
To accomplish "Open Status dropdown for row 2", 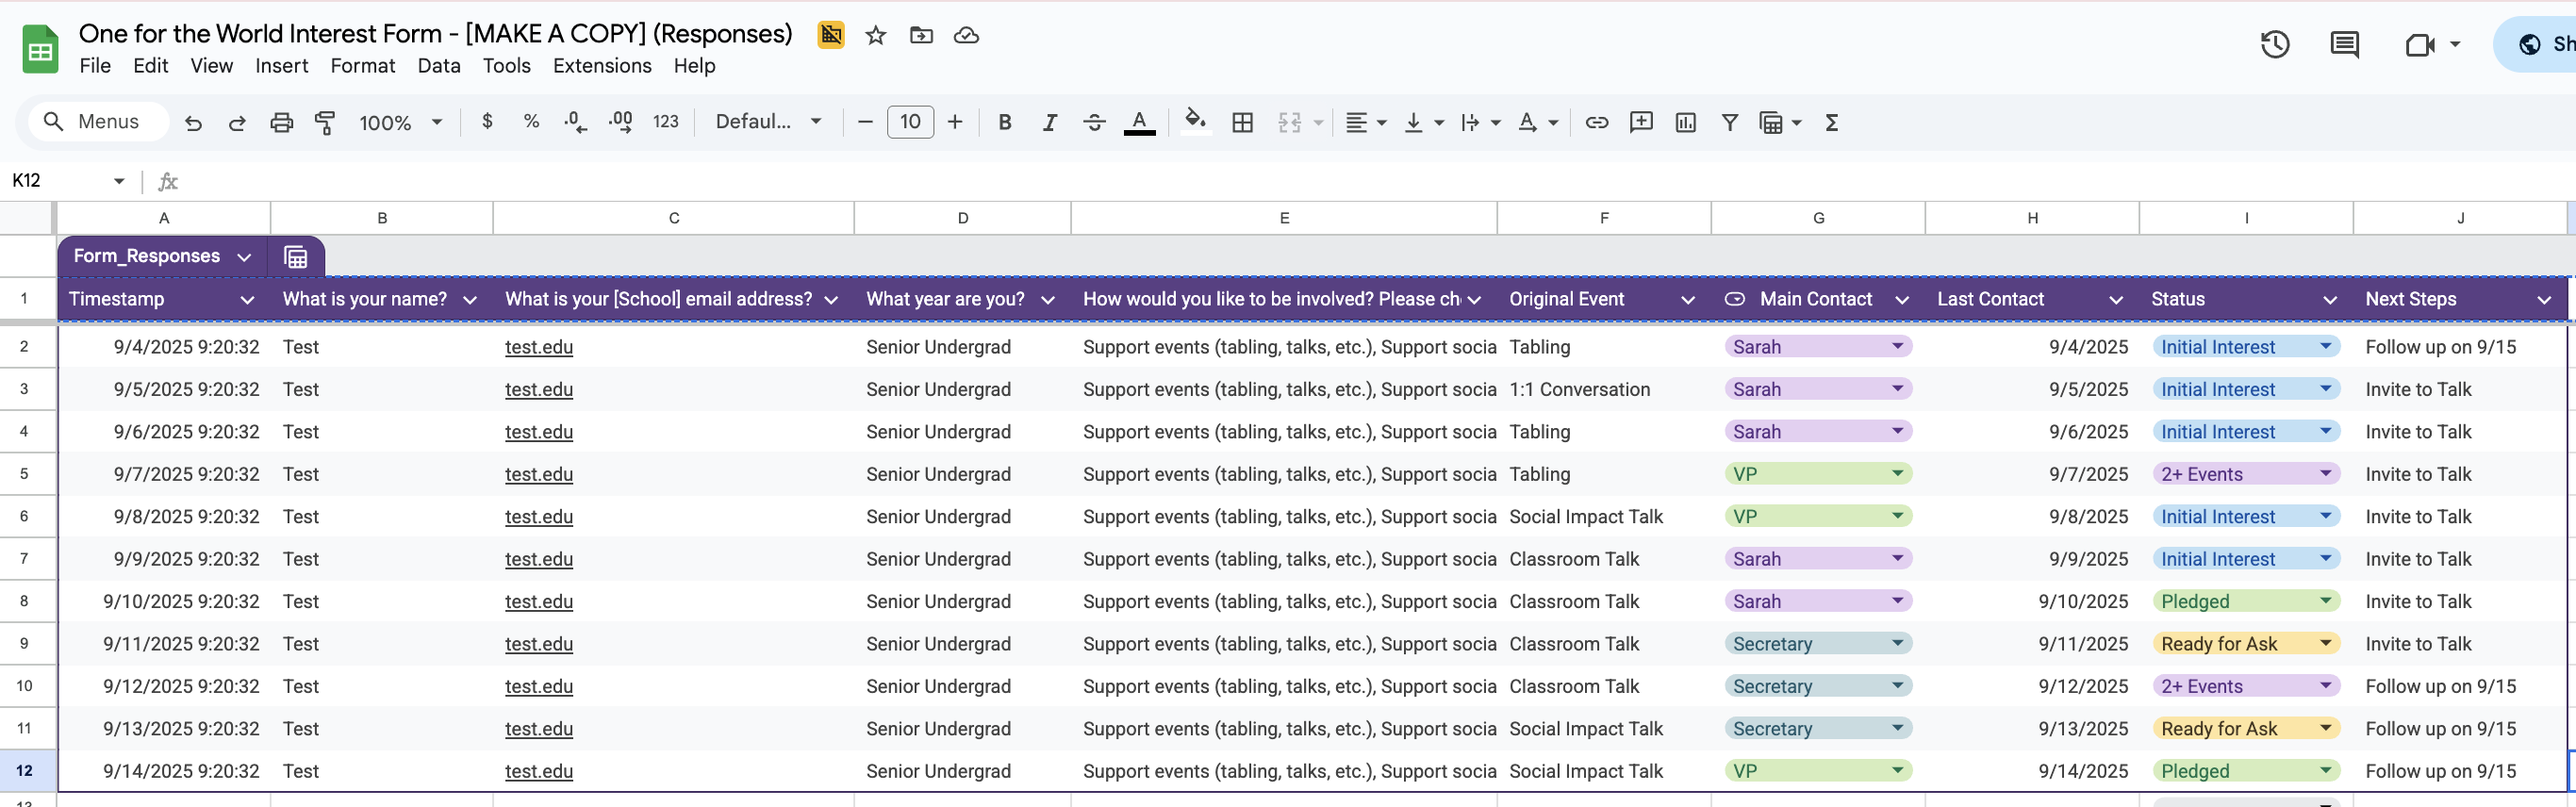I will (2325, 346).
